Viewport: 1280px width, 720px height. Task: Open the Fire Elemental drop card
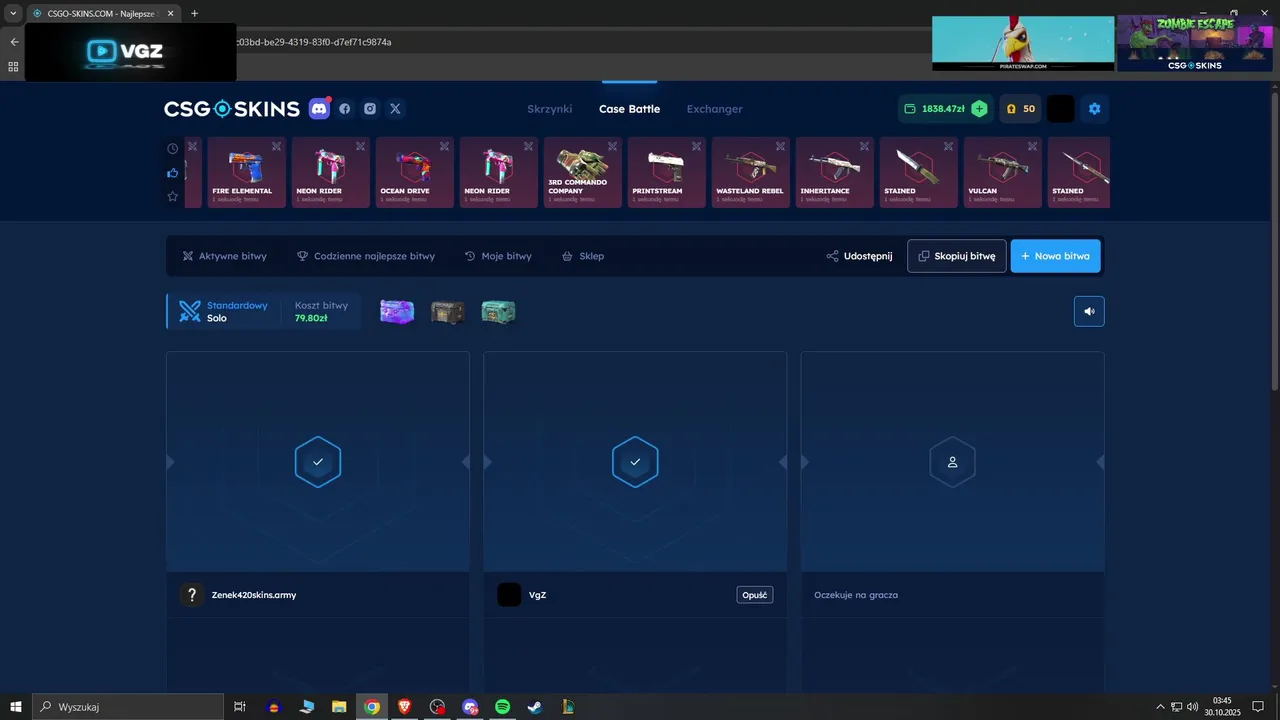(246, 172)
